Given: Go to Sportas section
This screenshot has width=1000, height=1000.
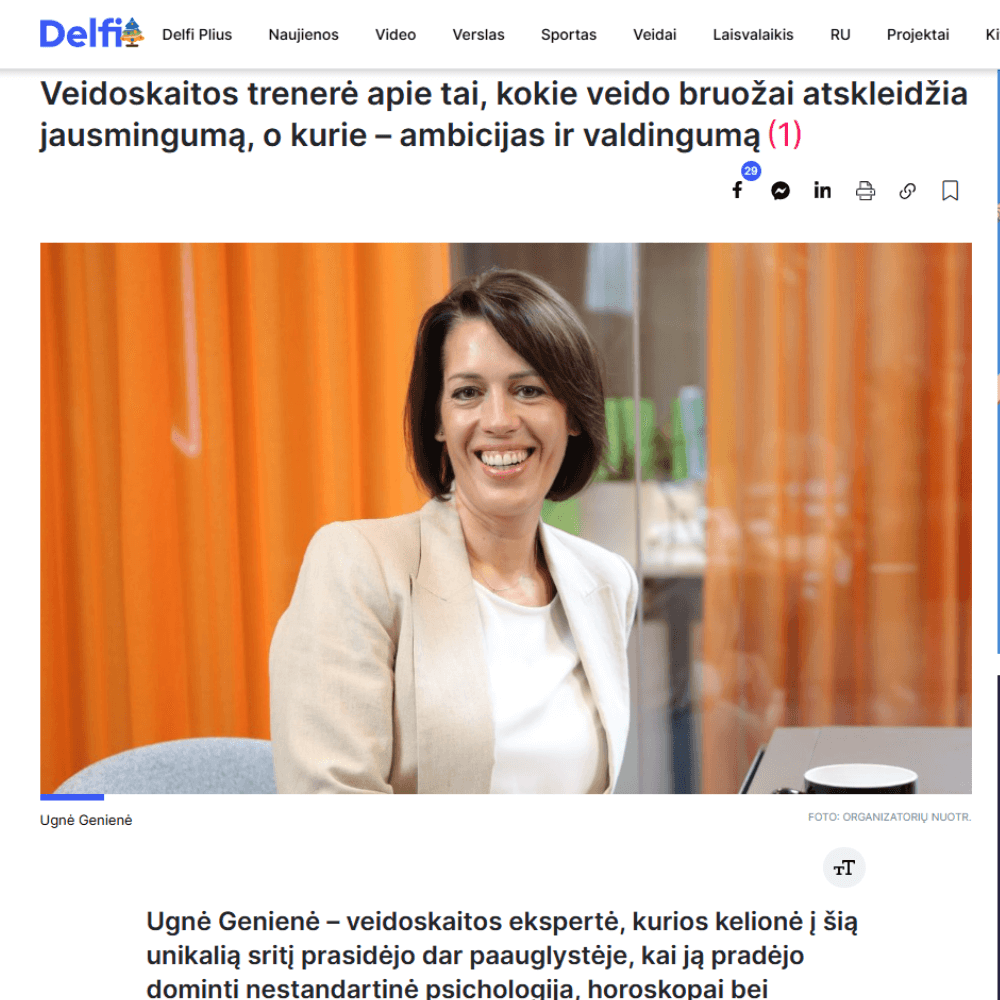Looking at the screenshot, I should coord(569,34).
